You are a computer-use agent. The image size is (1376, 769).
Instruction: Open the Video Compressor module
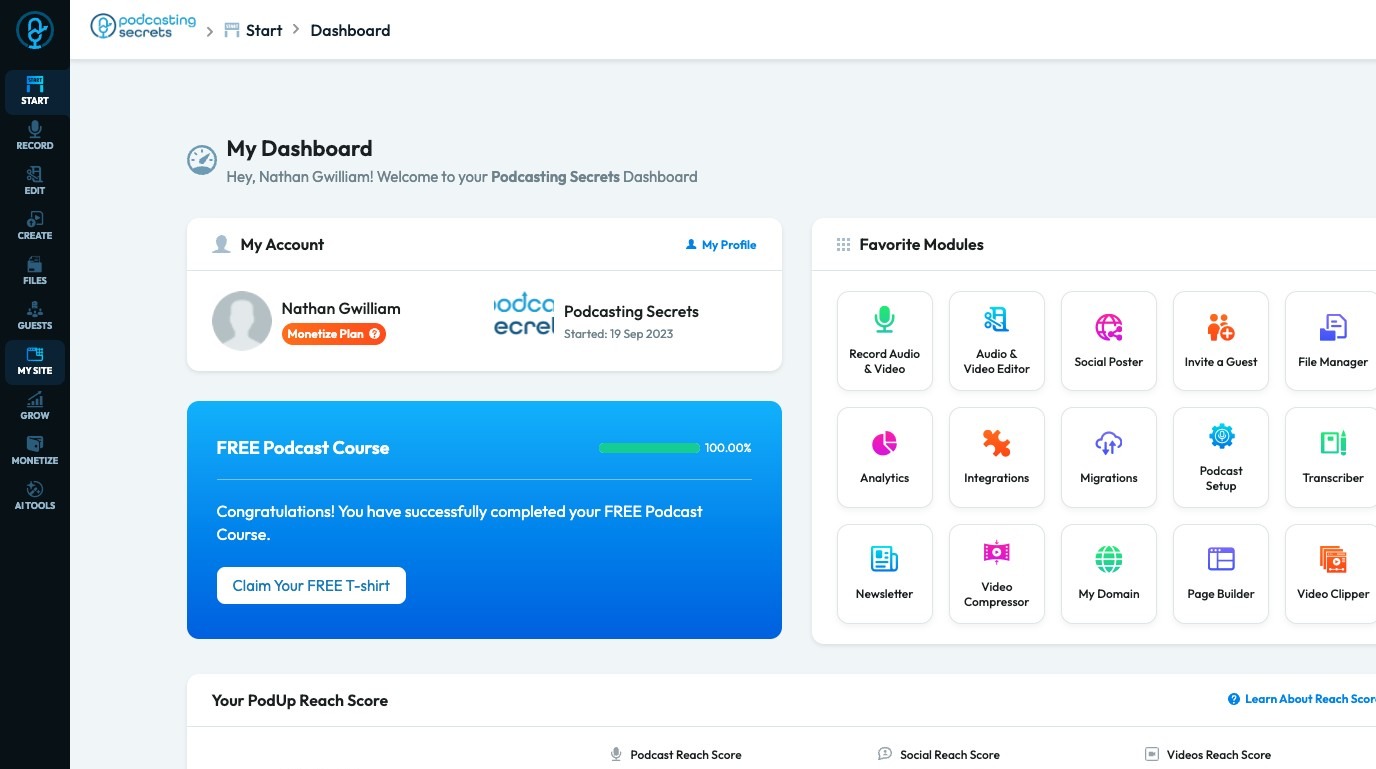tap(997, 574)
